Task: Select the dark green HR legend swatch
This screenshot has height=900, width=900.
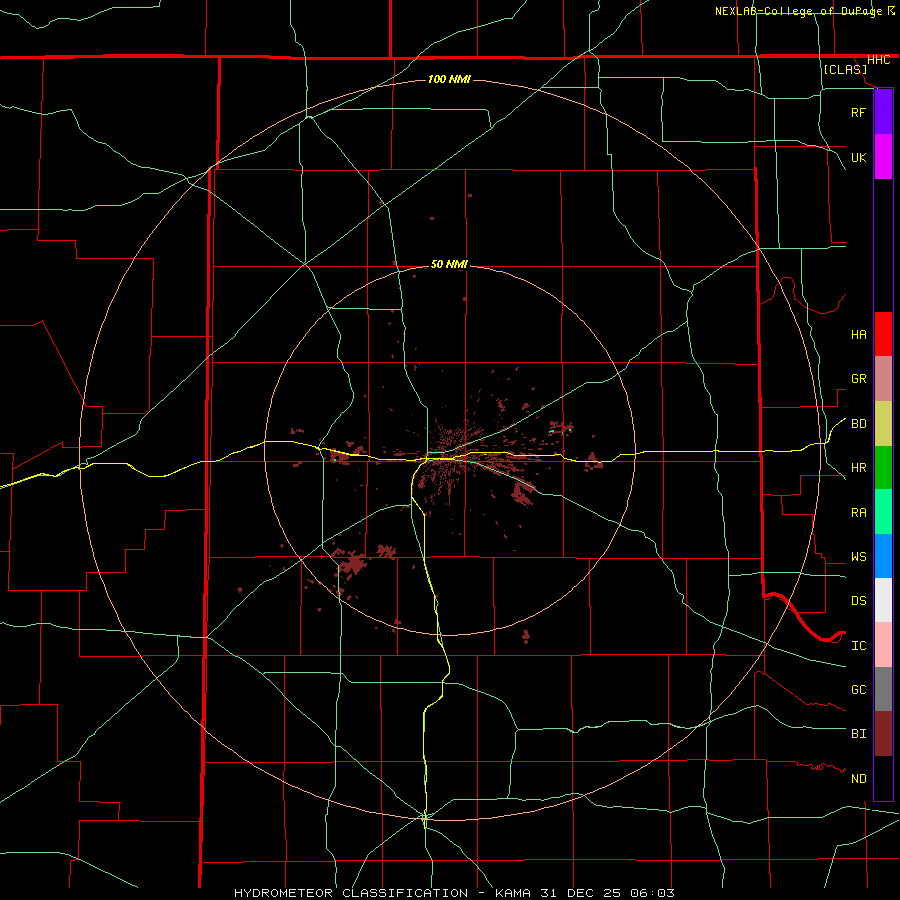Action: tap(883, 468)
